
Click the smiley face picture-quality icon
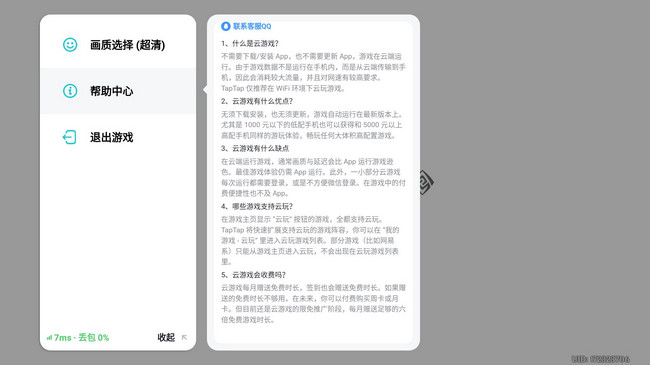click(x=70, y=44)
